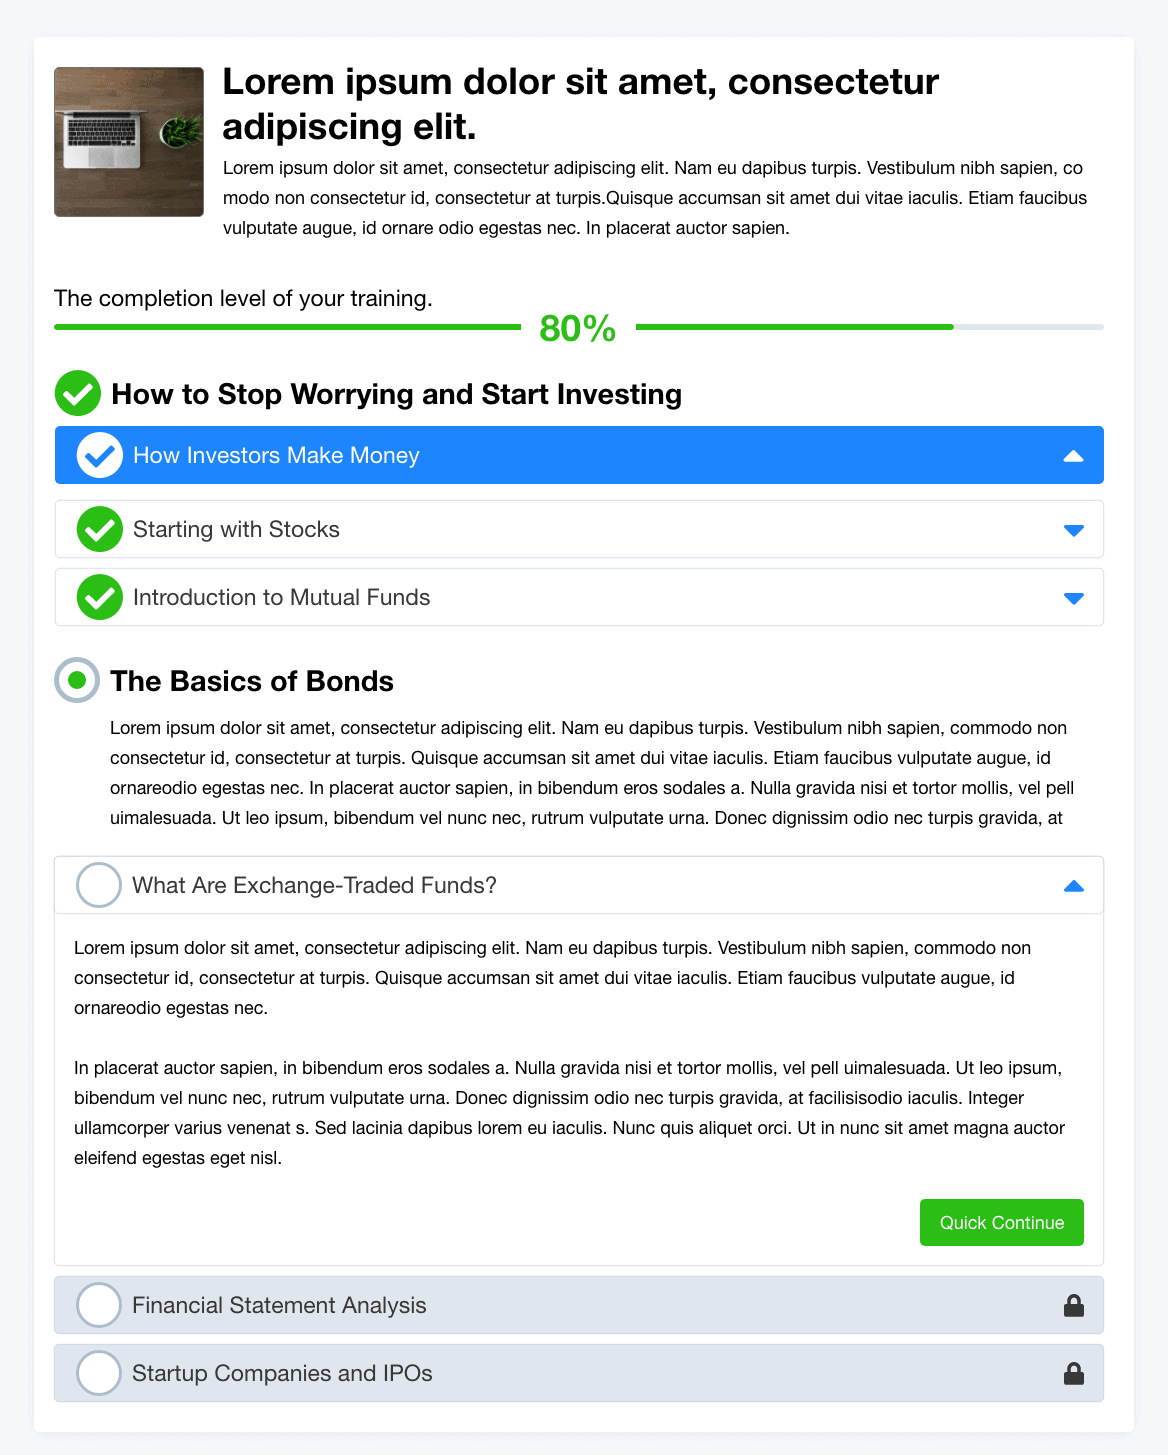
Task: Click the green checkmark on Starting with Stocks
Action: point(100,530)
